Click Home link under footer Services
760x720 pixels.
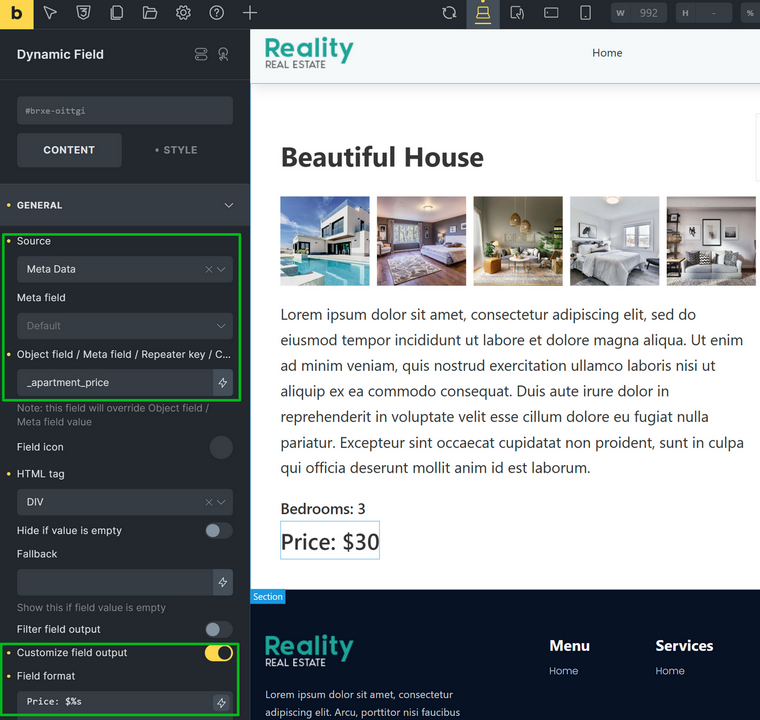(x=670, y=671)
